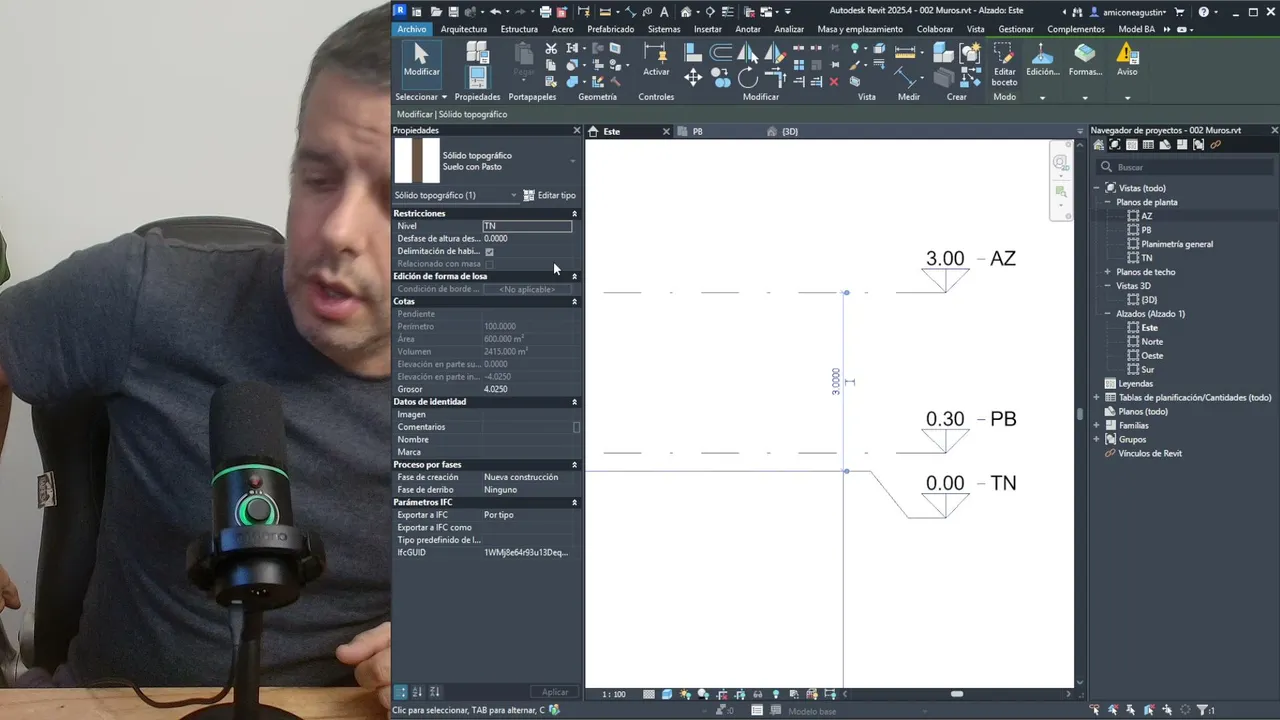1280x720 pixels.
Task: Select the Rotate tool in the ribbon
Action: point(748,78)
